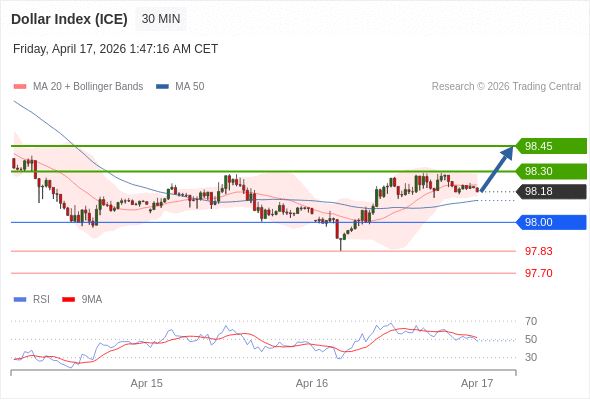Image resolution: width=590 pixels, height=400 pixels.
Task: Click the 98.30 resistance price tag
Action: tap(551, 171)
